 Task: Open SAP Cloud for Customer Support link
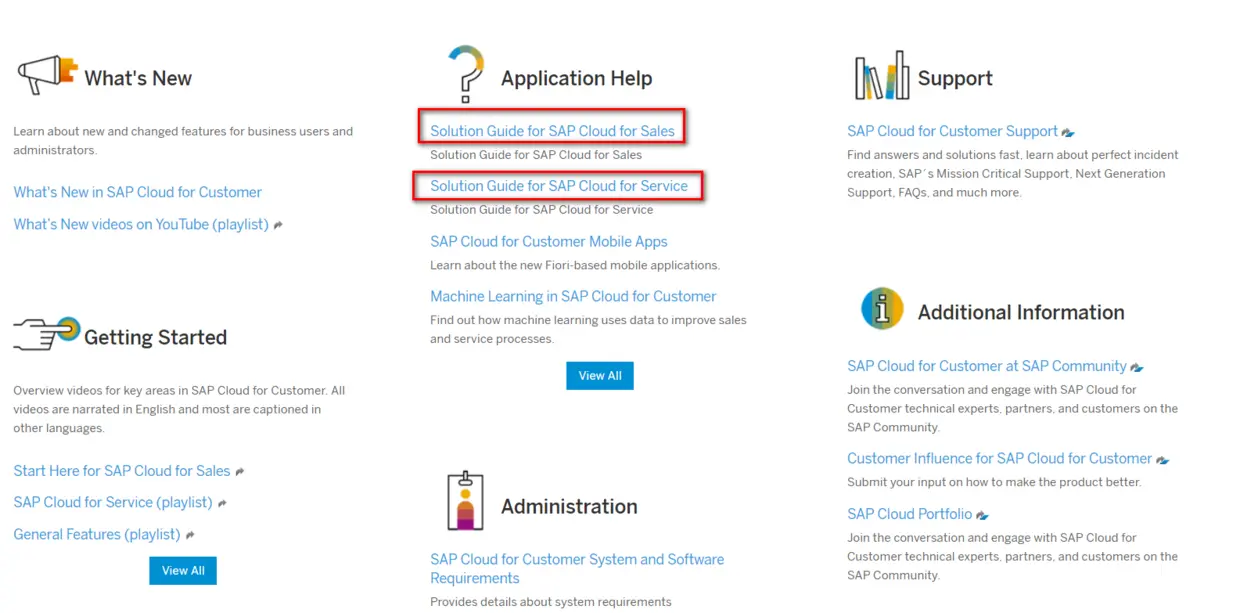[x=952, y=131]
